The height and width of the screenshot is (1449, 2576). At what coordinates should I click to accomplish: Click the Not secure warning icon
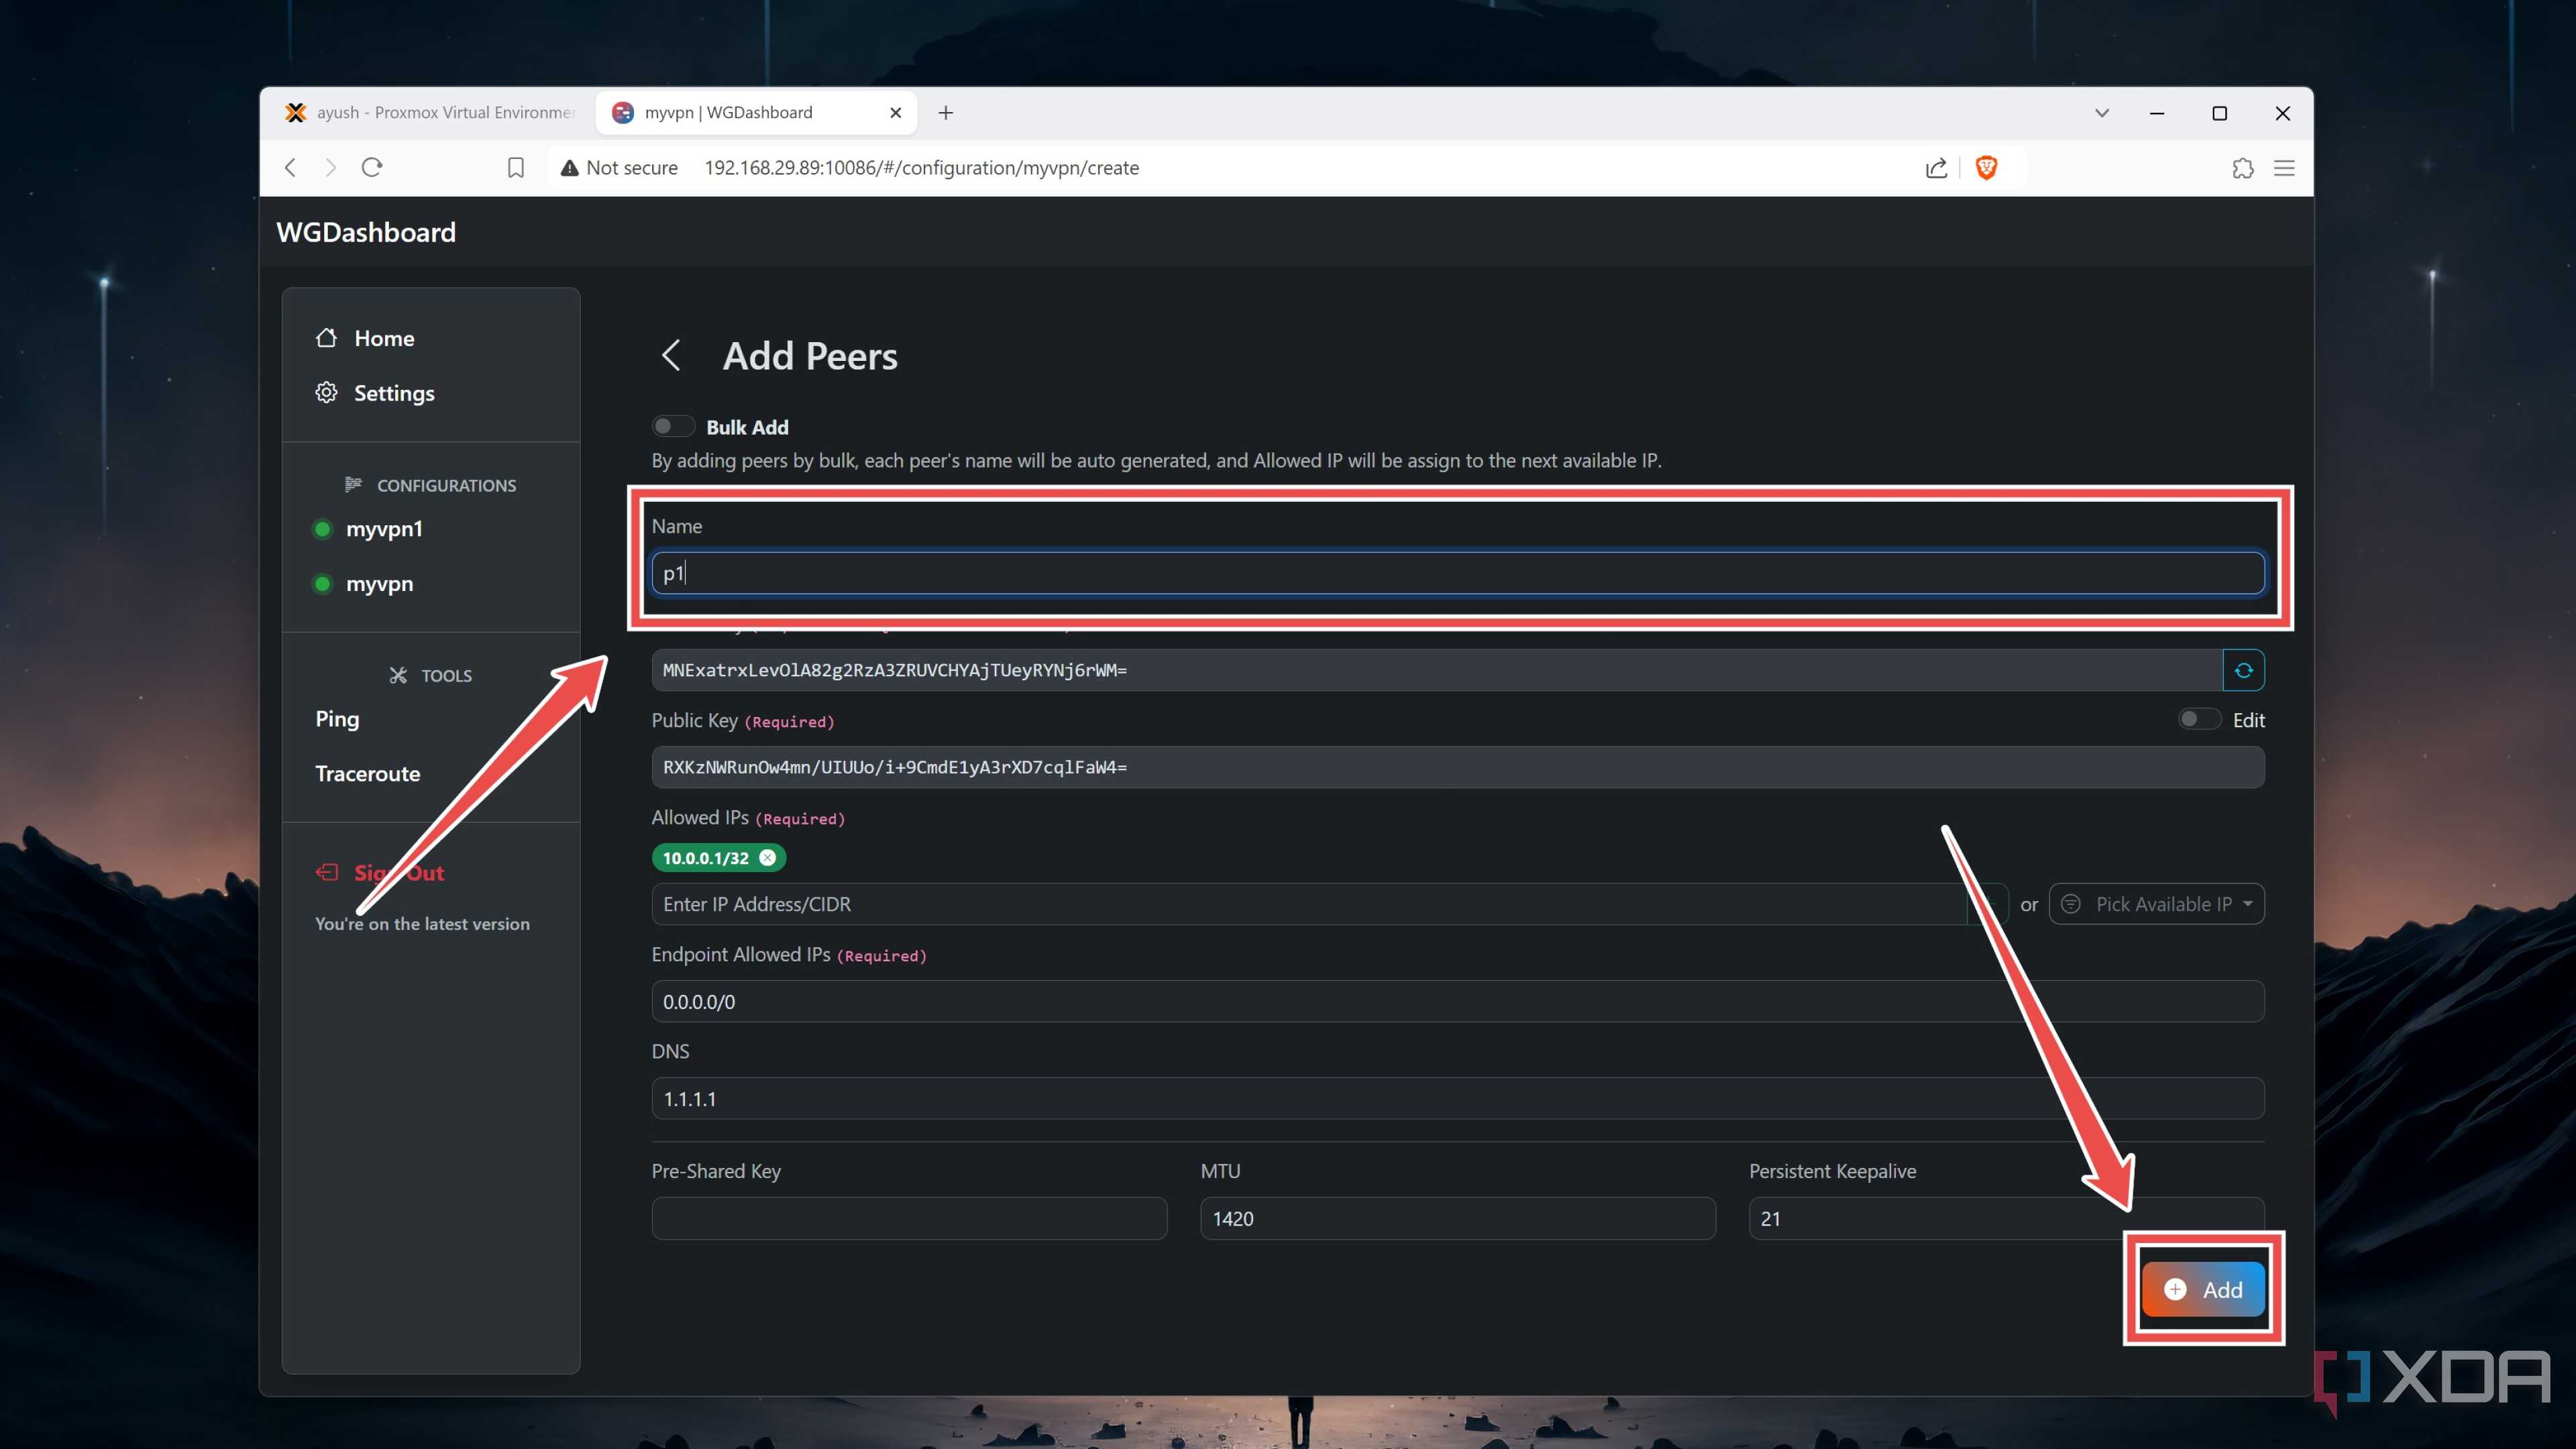click(569, 167)
